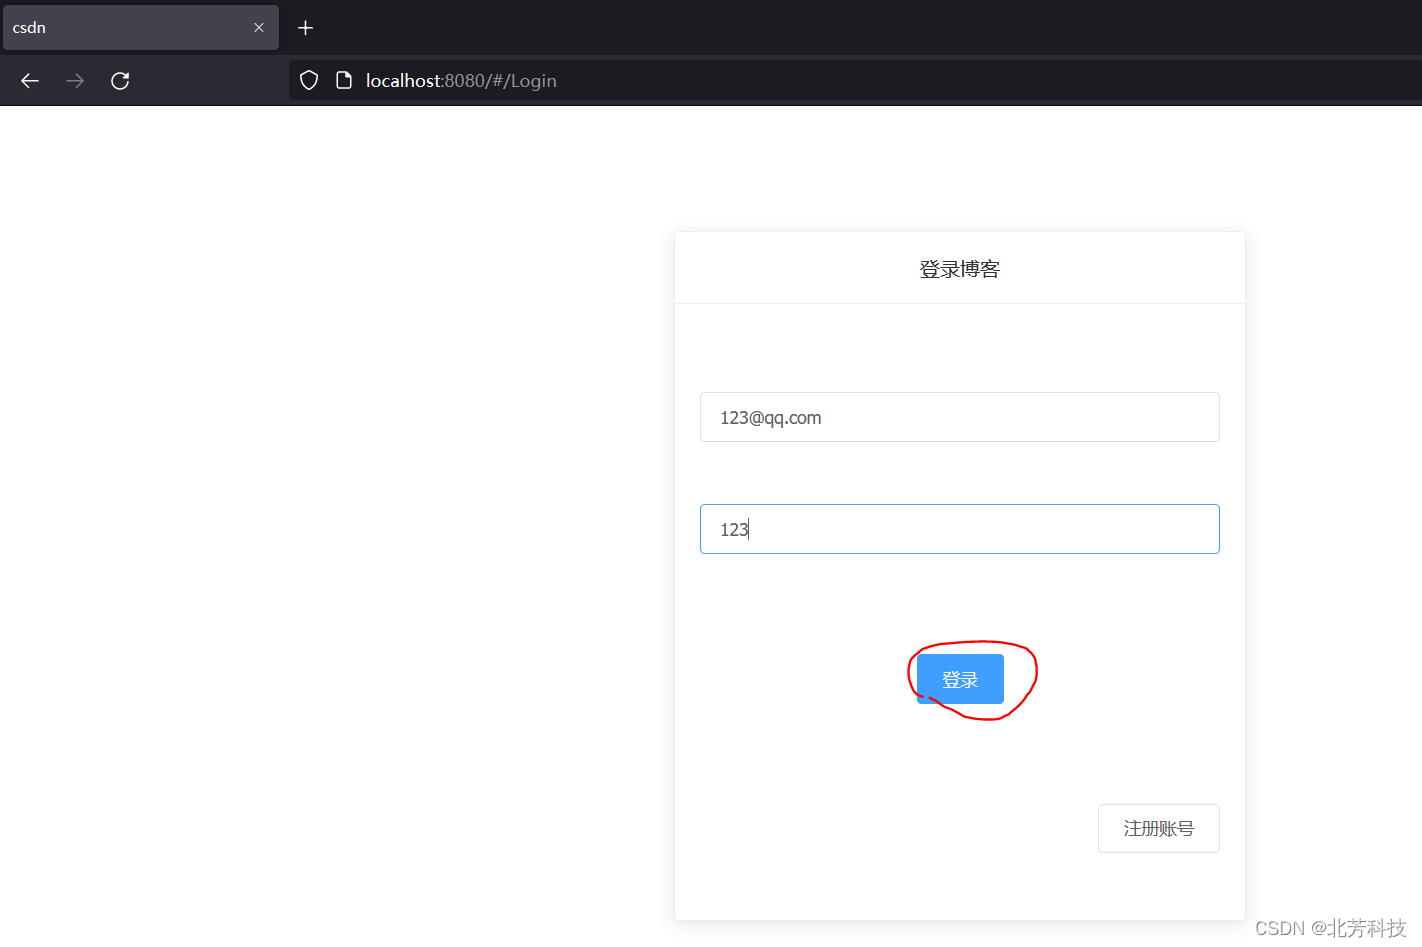Reload the page with the refresh icon
This screenshot has width=1422, height=947.
120,81
